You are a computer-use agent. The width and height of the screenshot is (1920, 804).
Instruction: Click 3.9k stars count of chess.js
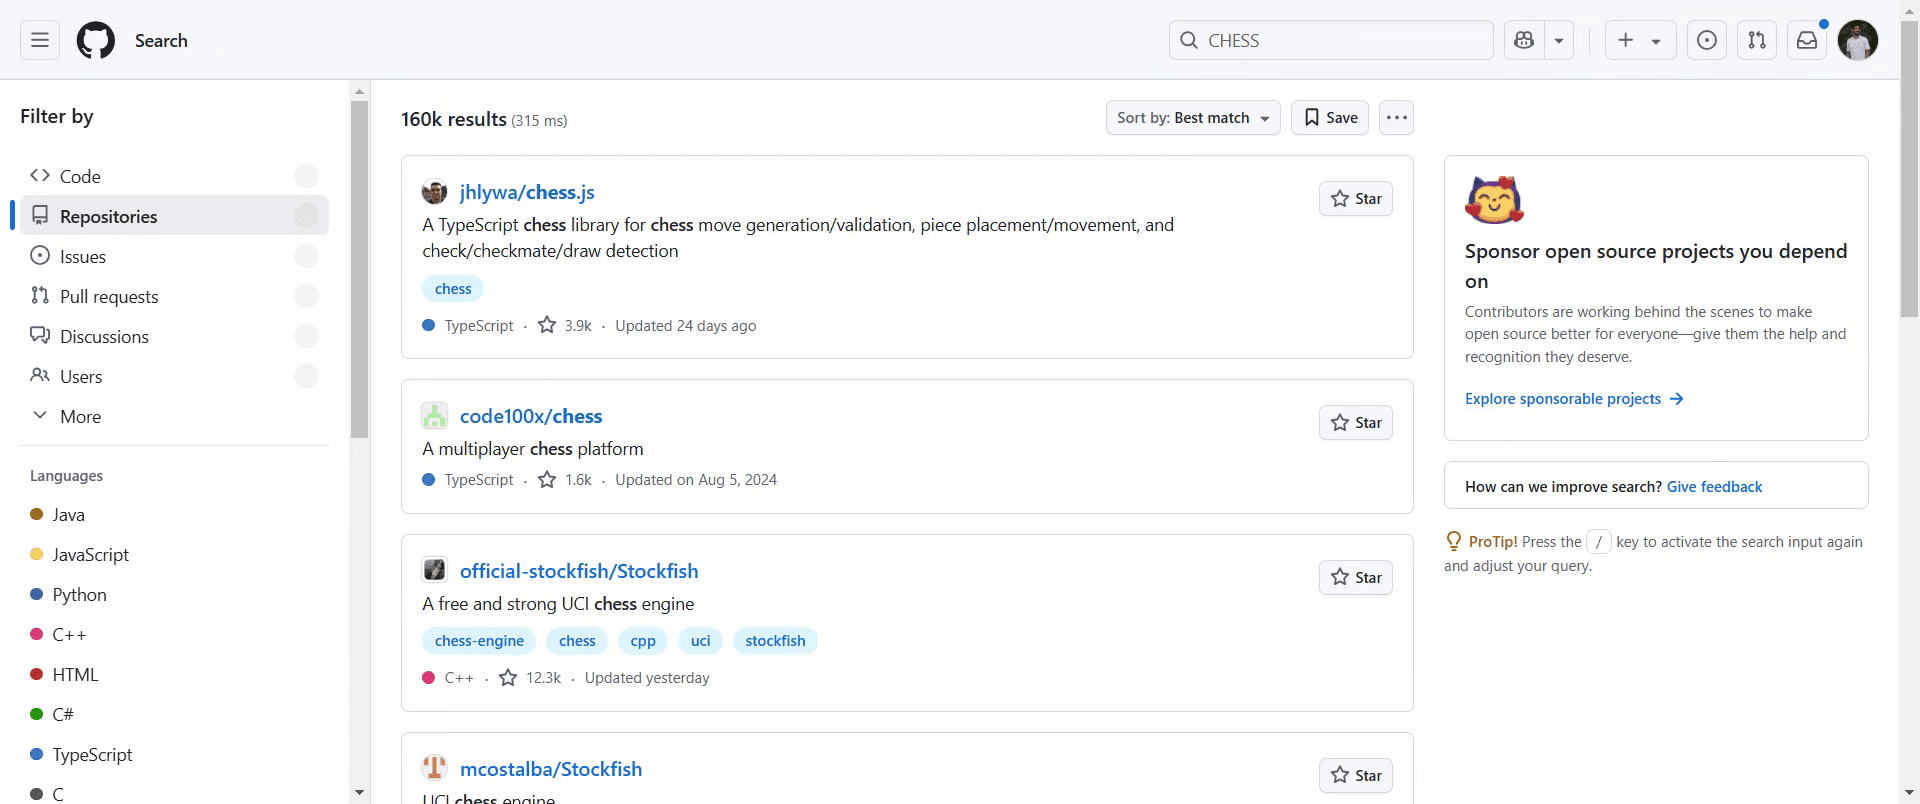click(565, 326)
